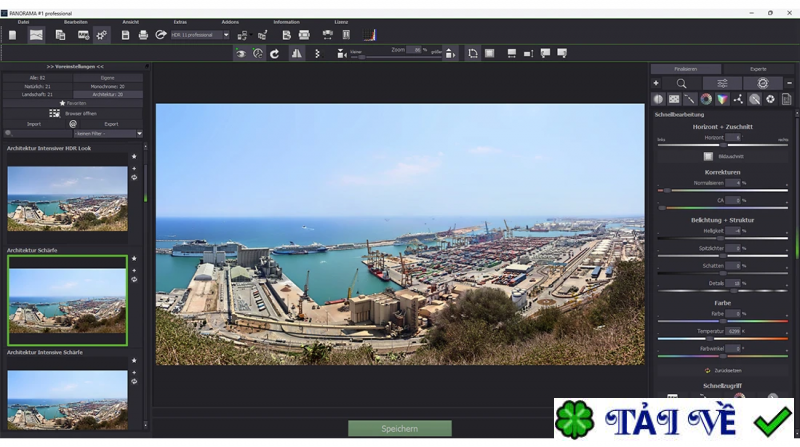Image resolution: width=800 pixels, height=447 pixels.
Task: Click the bold B icon in toolbar
Action: [286, 35]
